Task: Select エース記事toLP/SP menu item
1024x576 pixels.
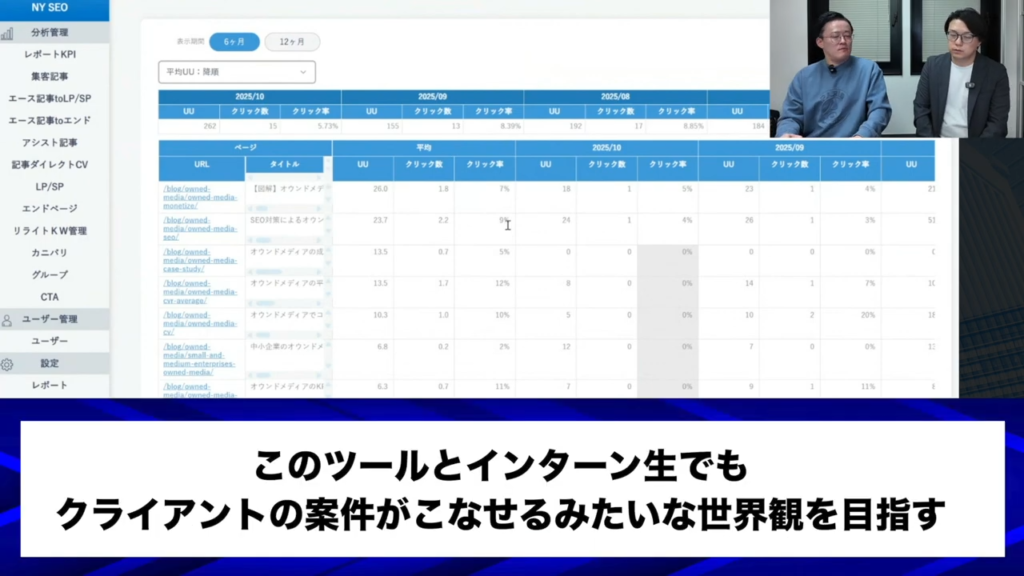Action: [50, 98]
